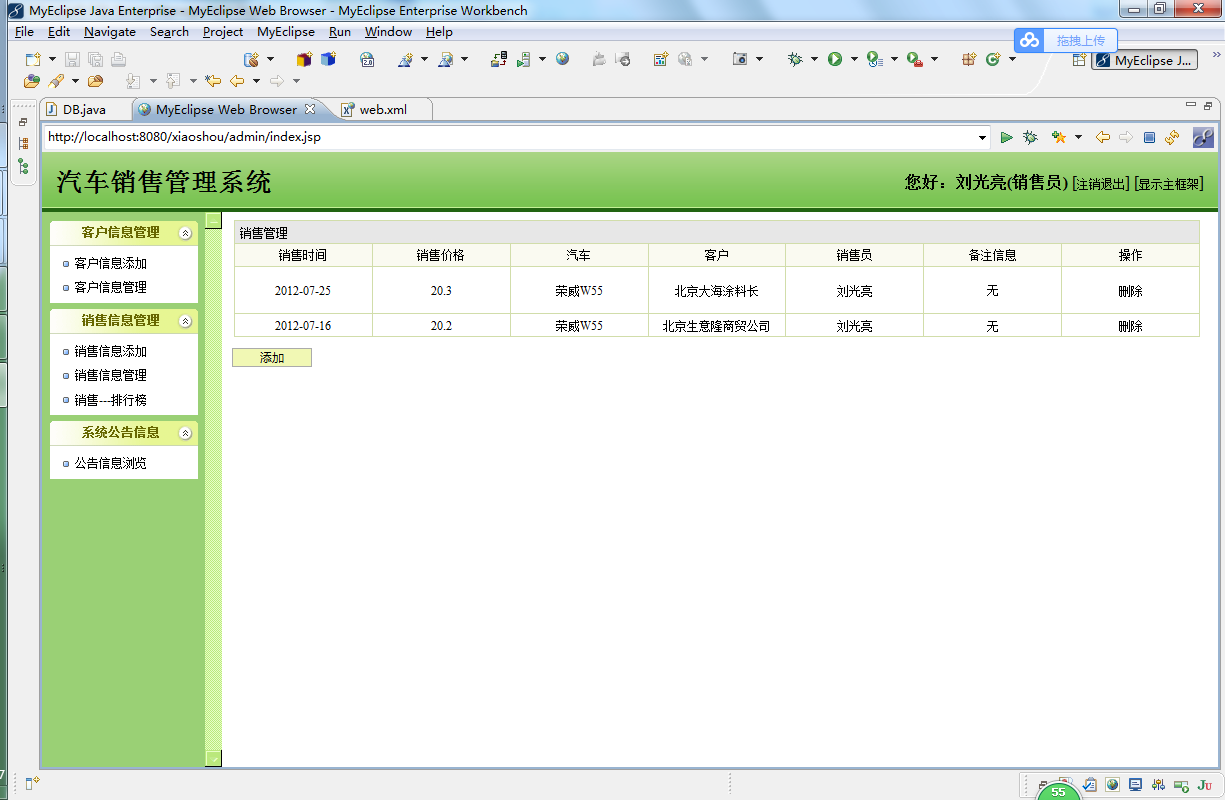Image resolution: width=1225 pixels, height=800 pixels.
Task: Open 销售信息添加 in the sidebar
Action: point(111,351)
